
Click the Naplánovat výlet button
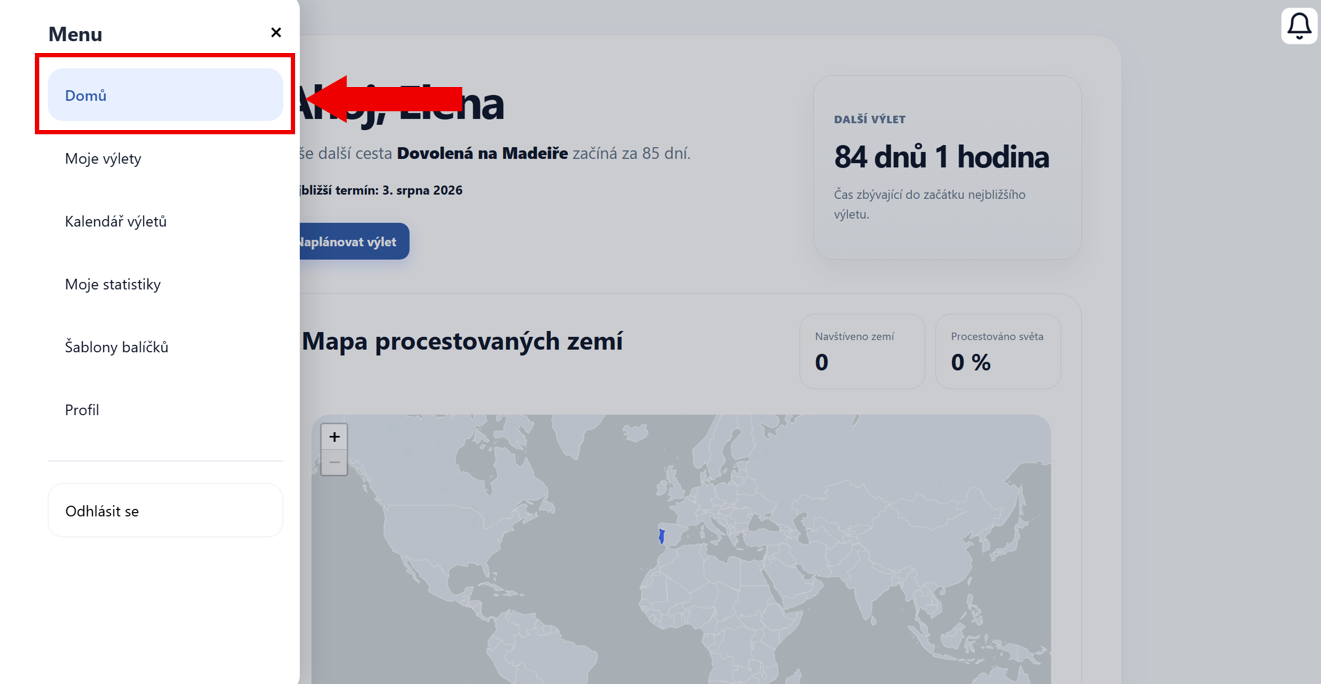[x=354, y=241]
